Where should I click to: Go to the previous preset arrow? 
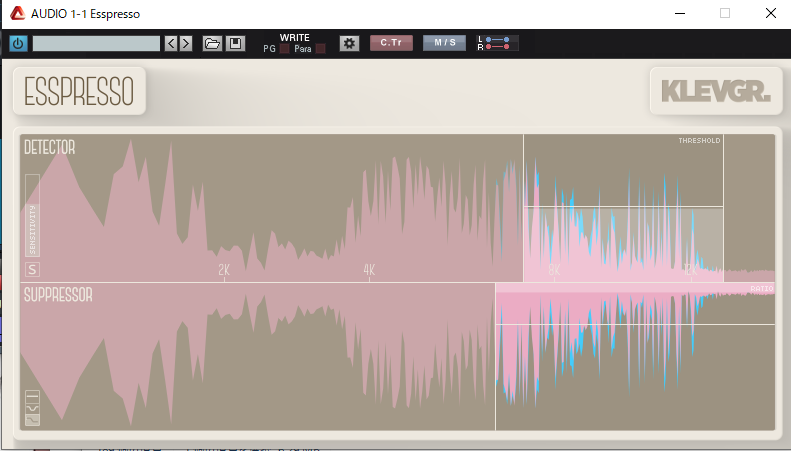(x=172, y=43)
